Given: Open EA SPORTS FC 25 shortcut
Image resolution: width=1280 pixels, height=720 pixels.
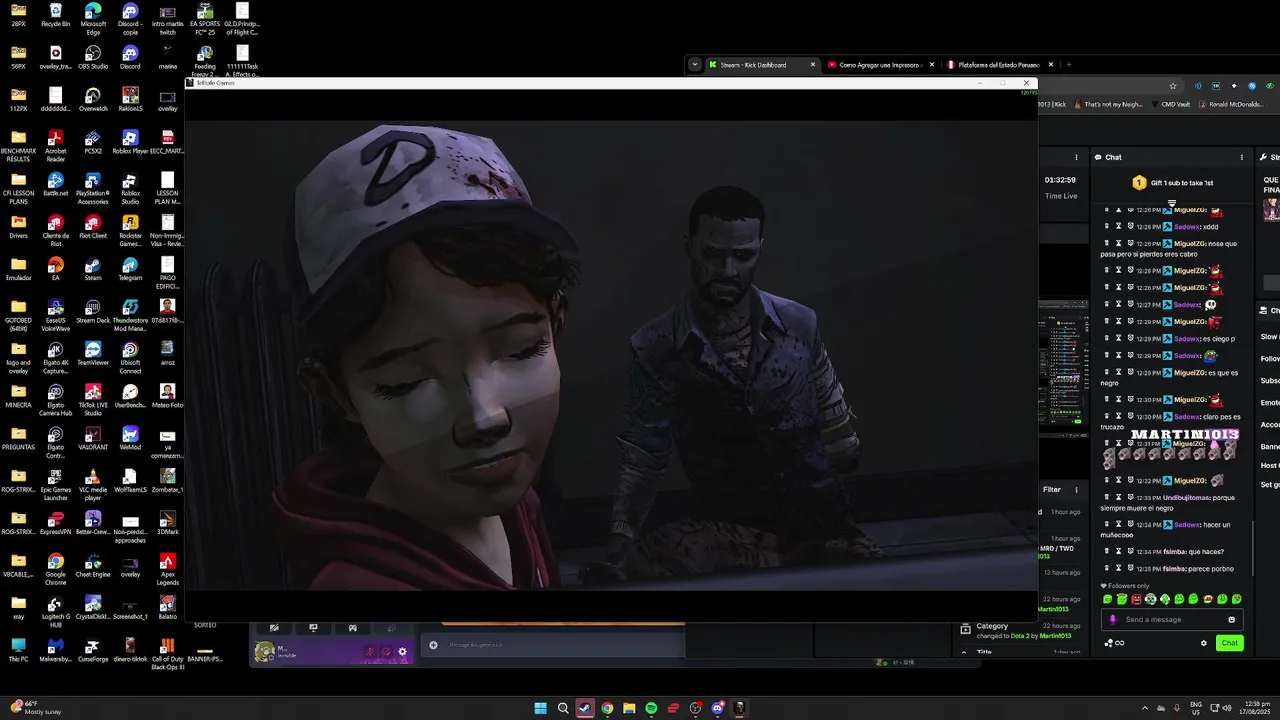Looking at the screenshot, I should pyautogui.click(x=205, y=18).
